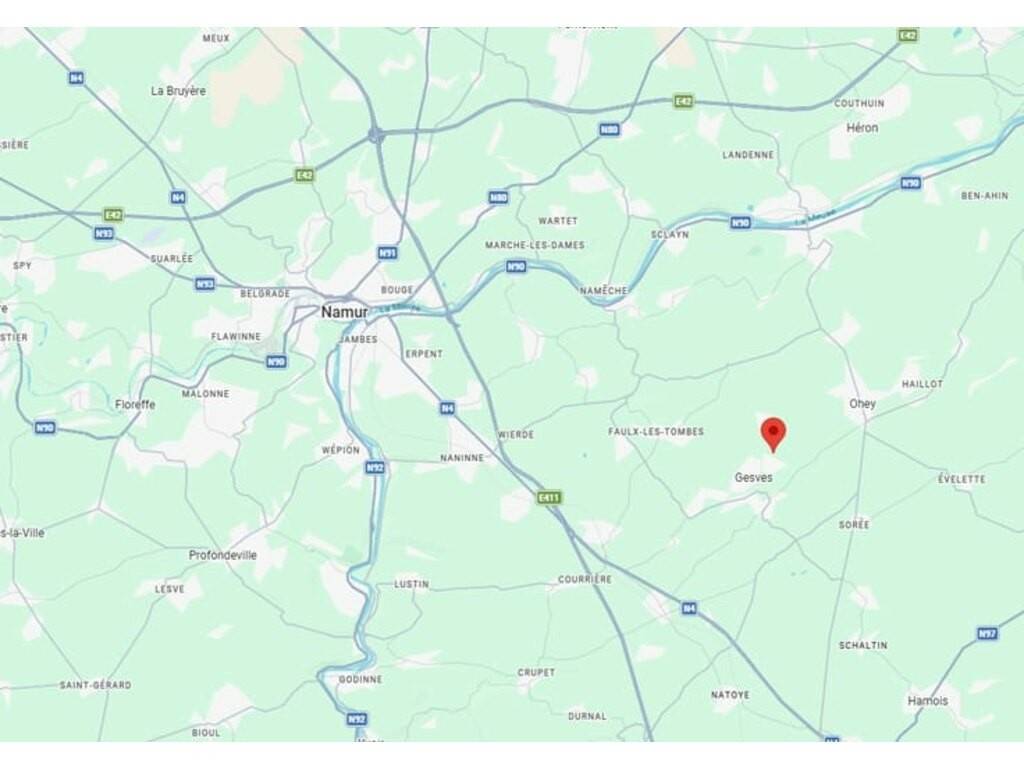Select the Namur city label
Screen dimensions: 1024x768
point(344,312)
